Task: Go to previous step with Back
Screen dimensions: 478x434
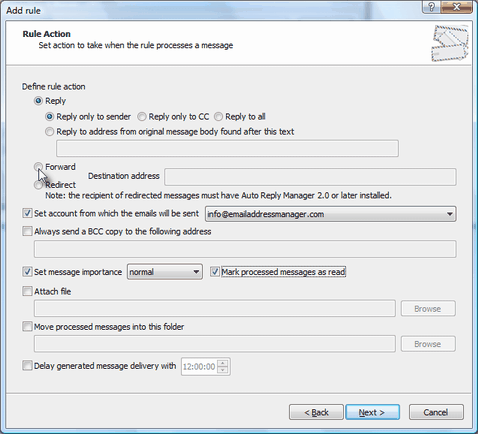Action: tap(316, 412)
